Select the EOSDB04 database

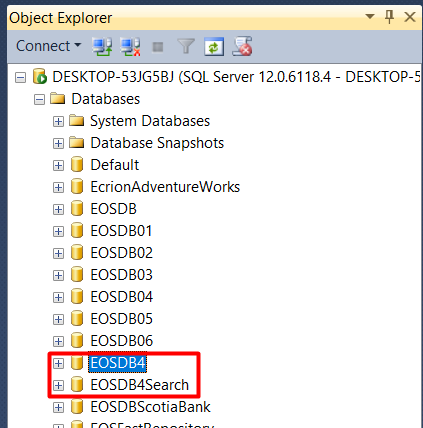121,297
